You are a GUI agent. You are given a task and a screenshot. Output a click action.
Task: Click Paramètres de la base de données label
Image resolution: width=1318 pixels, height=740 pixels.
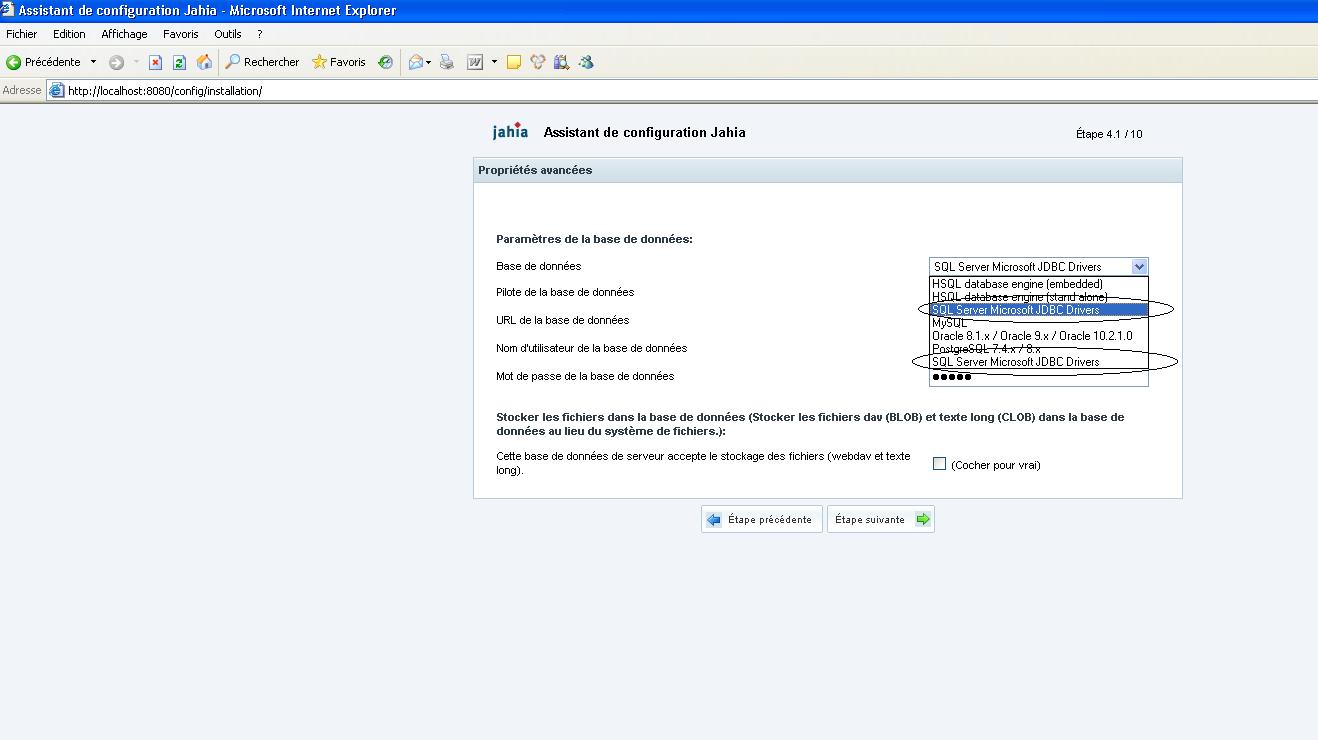[x=594, y=239]
